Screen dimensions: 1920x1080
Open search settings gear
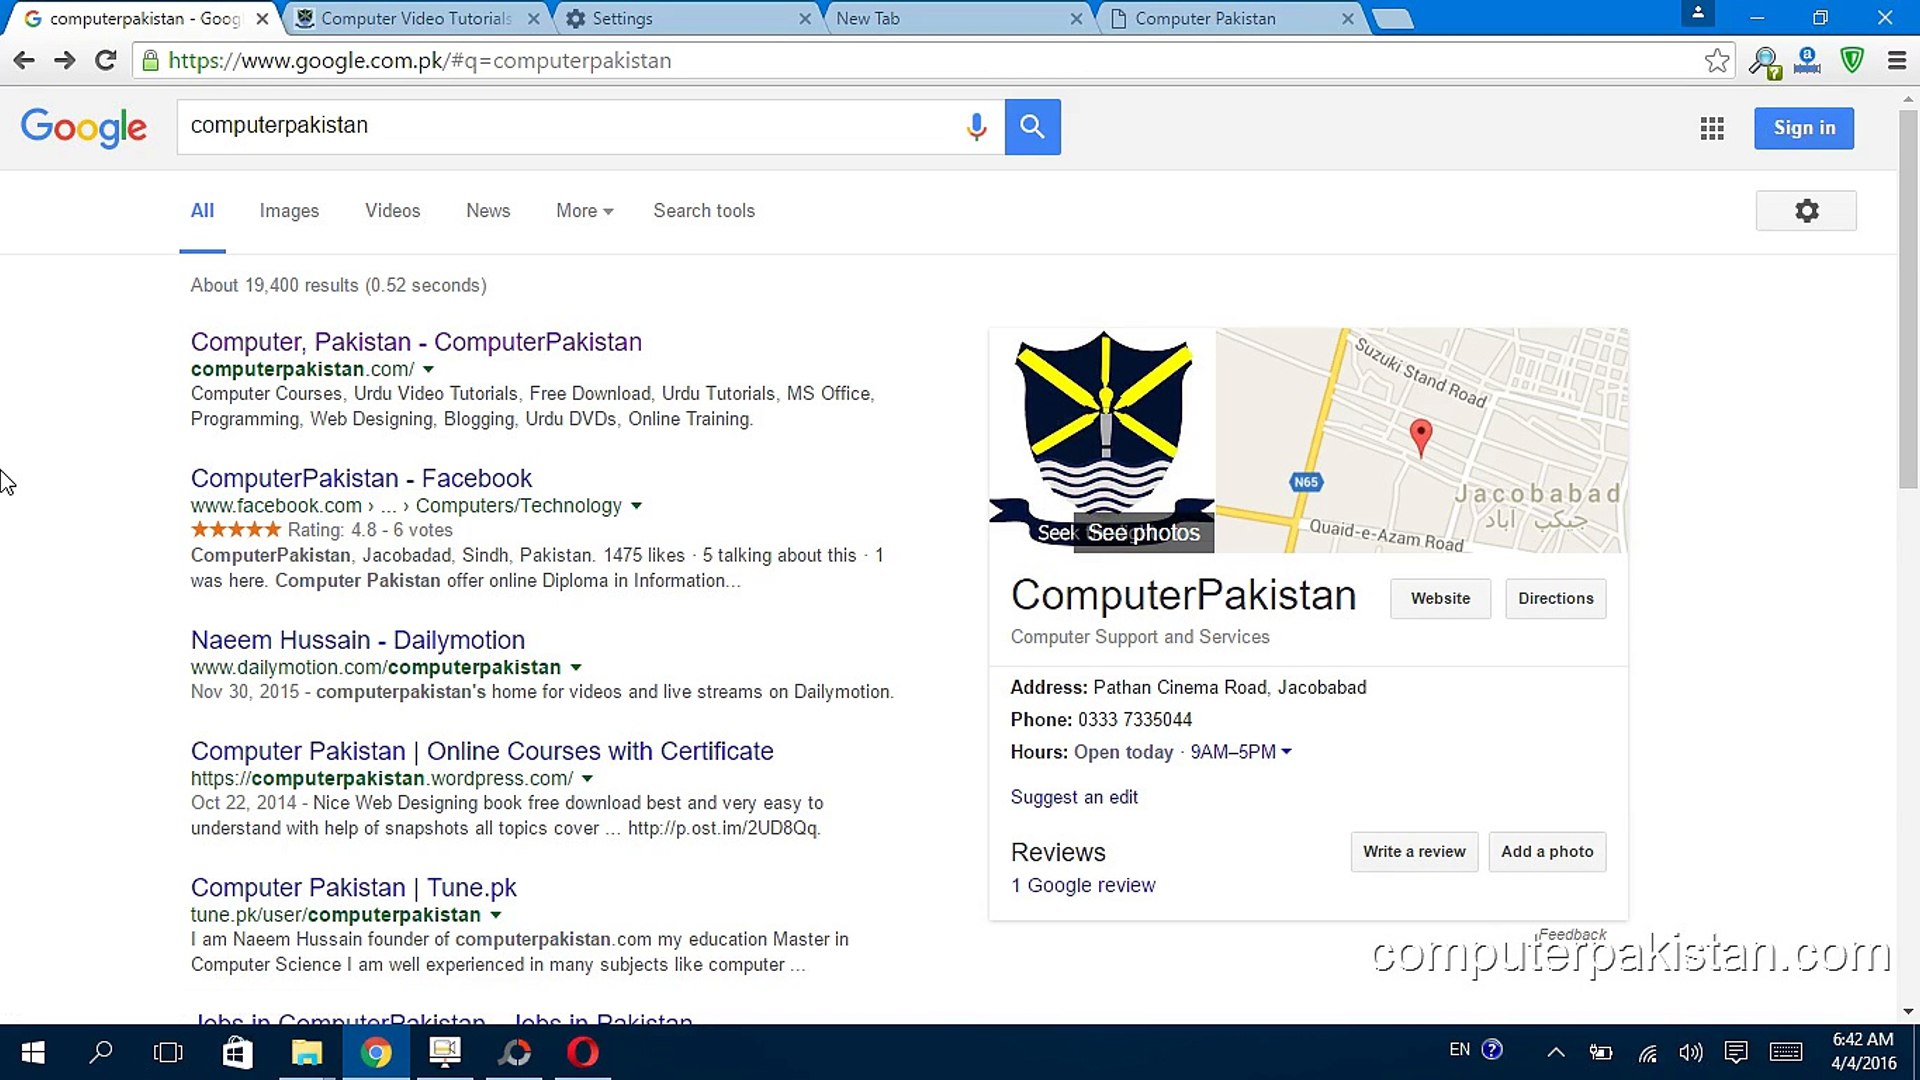click(1805, 211)
